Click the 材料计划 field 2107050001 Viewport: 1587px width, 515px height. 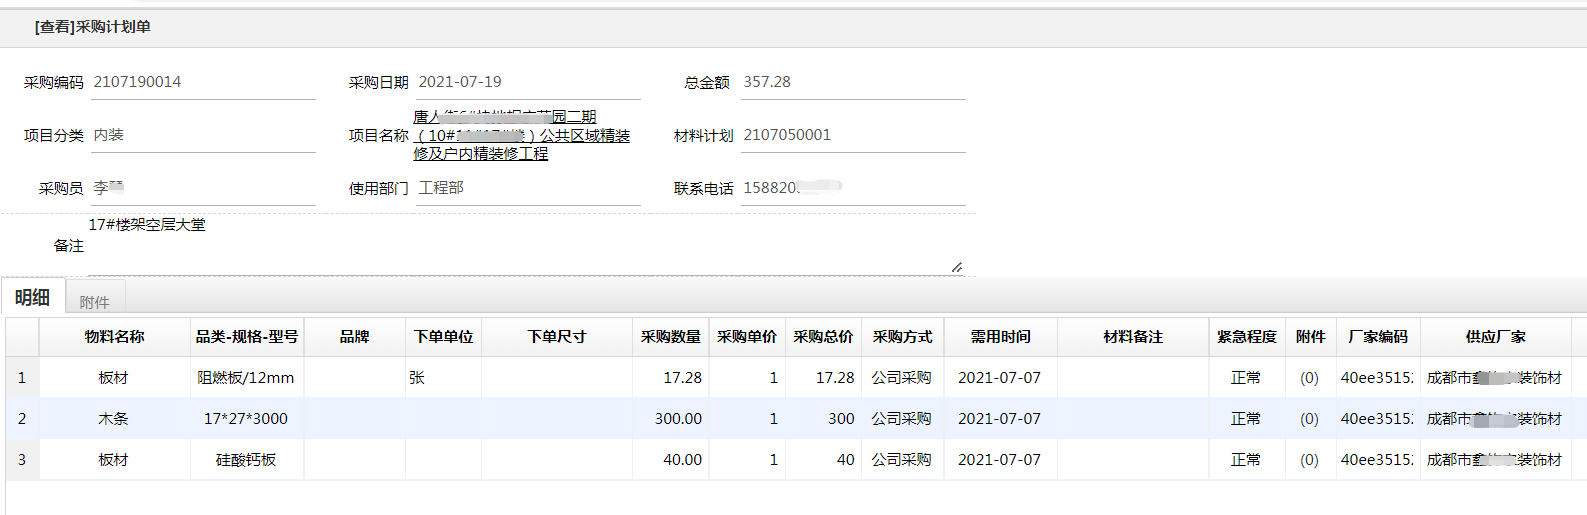pos(852,136)
